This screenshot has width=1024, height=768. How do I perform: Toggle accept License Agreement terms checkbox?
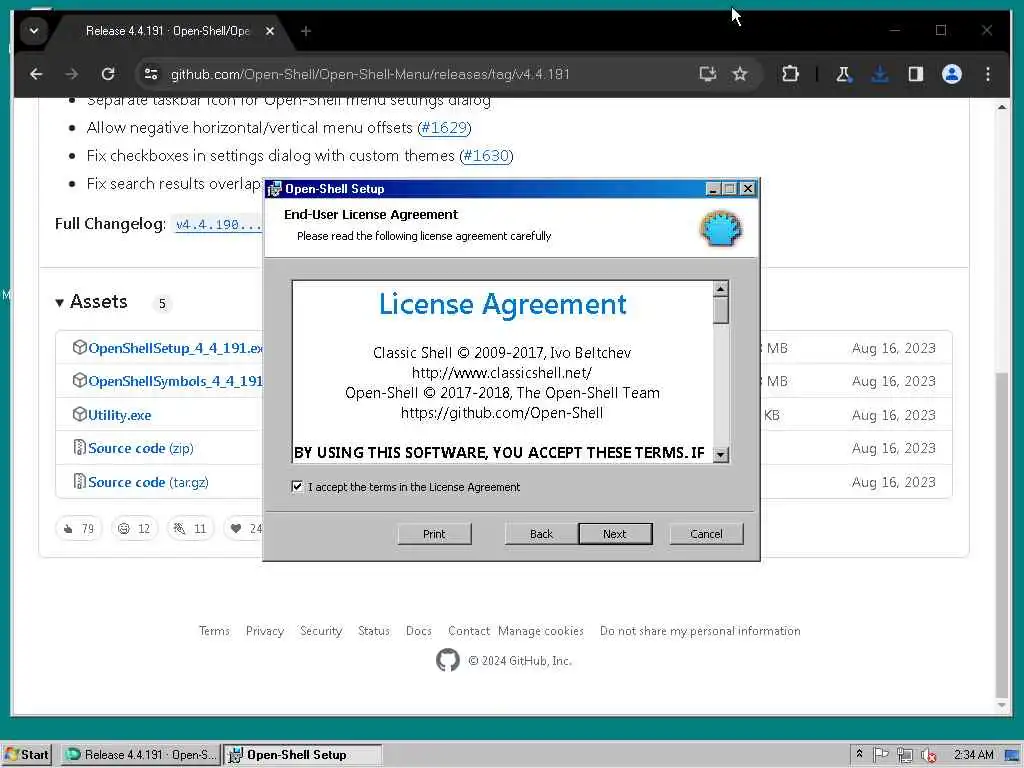(297, 487)
